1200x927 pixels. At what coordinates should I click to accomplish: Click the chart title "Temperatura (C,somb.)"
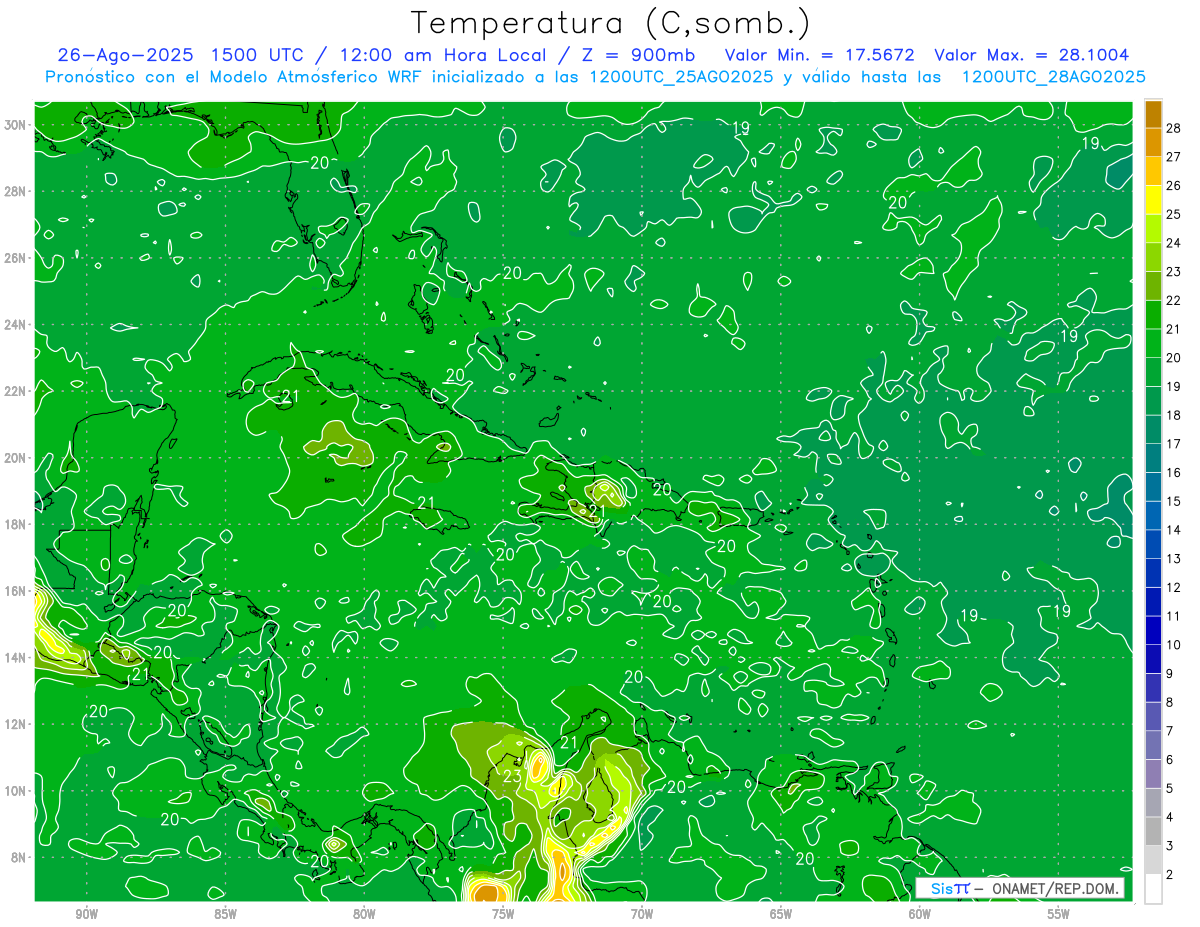[x=612, y=23]
